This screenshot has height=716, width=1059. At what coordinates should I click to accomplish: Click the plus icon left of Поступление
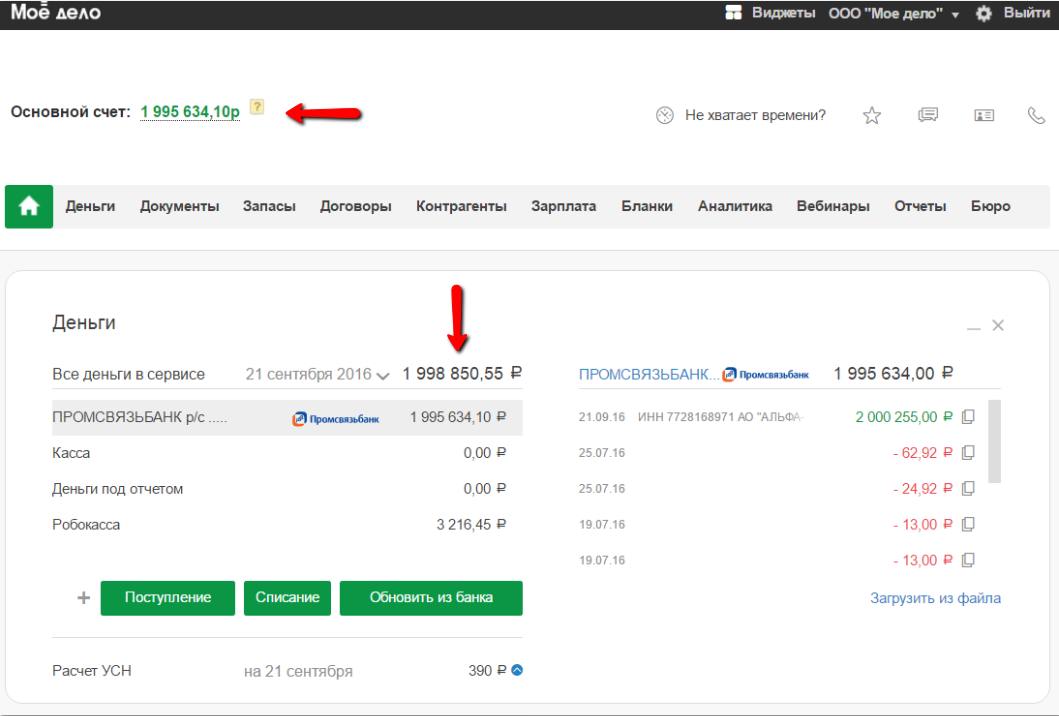pos(84,598)
